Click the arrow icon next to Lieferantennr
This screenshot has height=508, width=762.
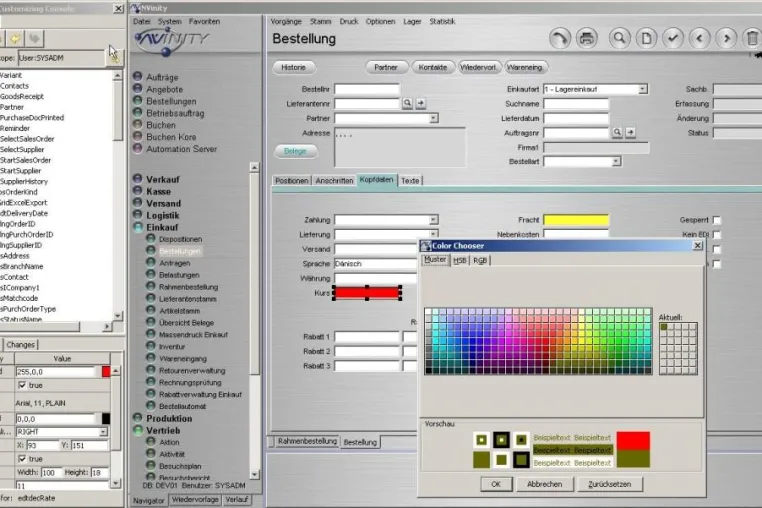(421, 103)
